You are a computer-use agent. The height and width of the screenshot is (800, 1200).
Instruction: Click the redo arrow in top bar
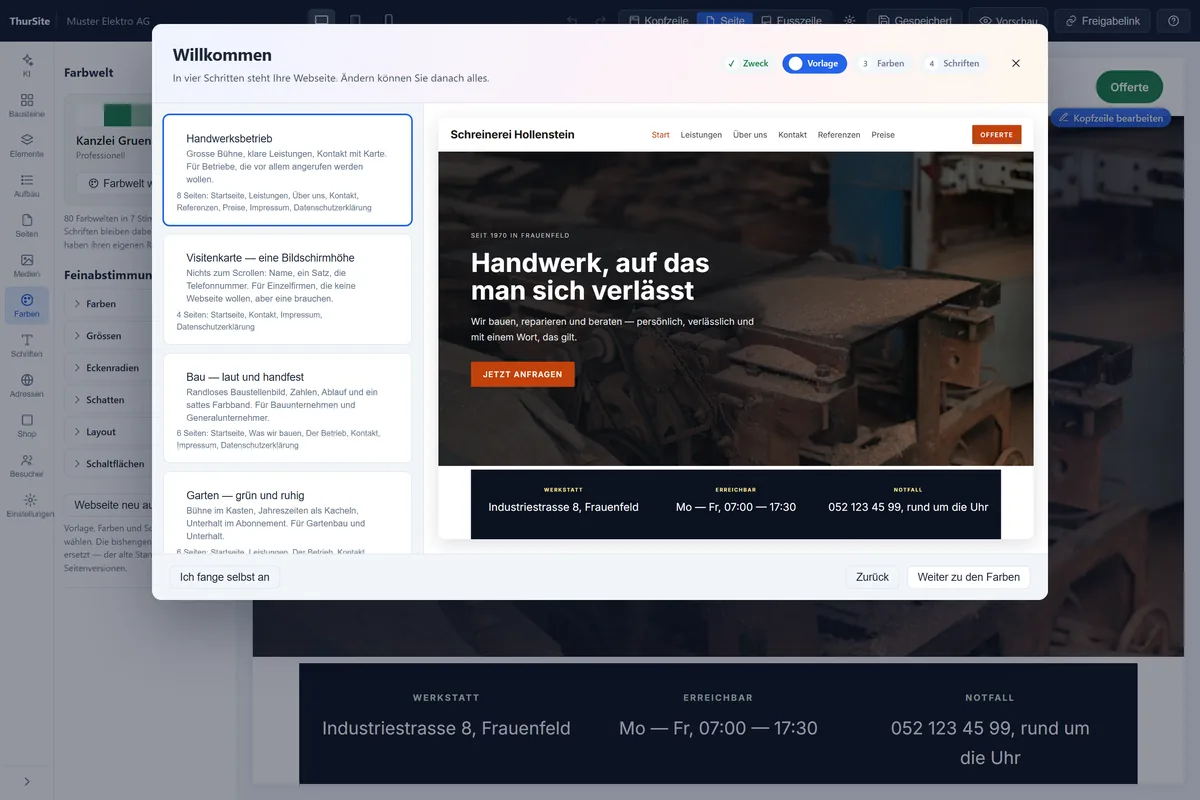[x=600, y=21]
